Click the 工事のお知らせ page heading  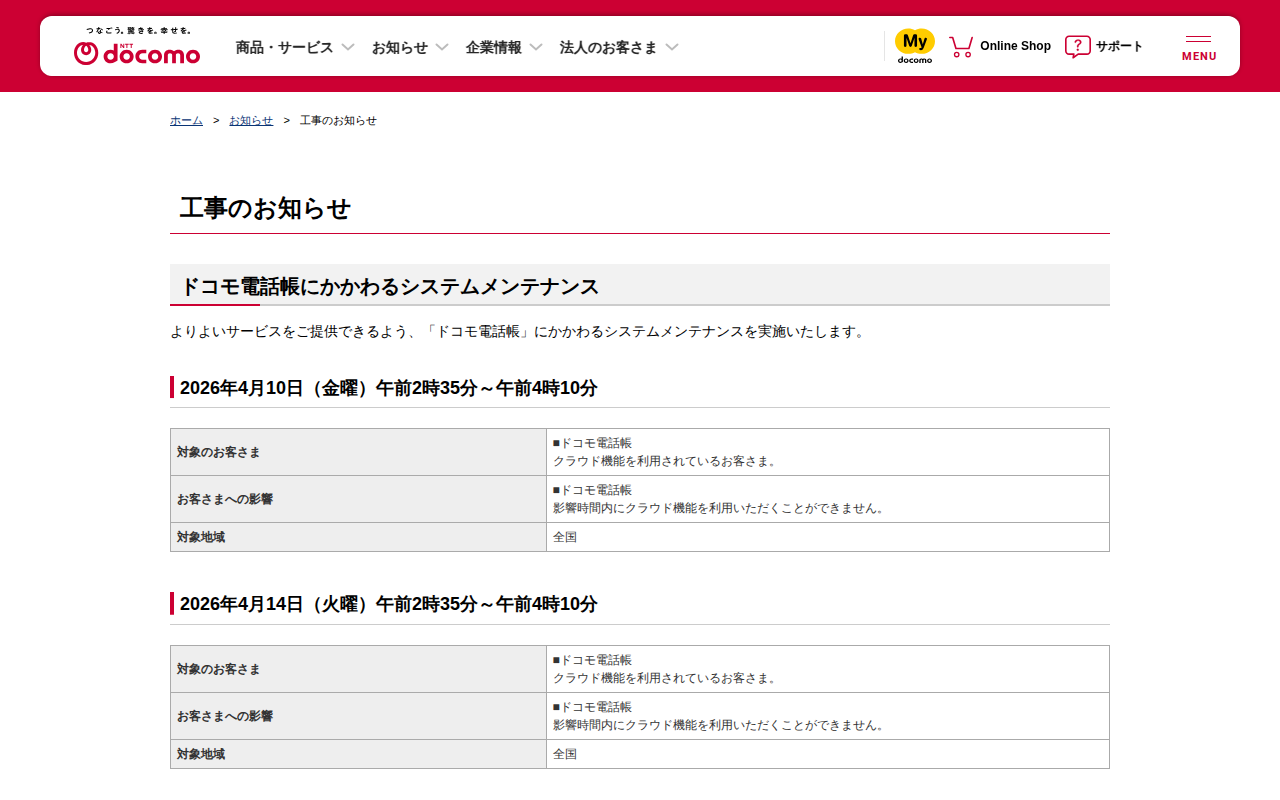coord(265,208)
